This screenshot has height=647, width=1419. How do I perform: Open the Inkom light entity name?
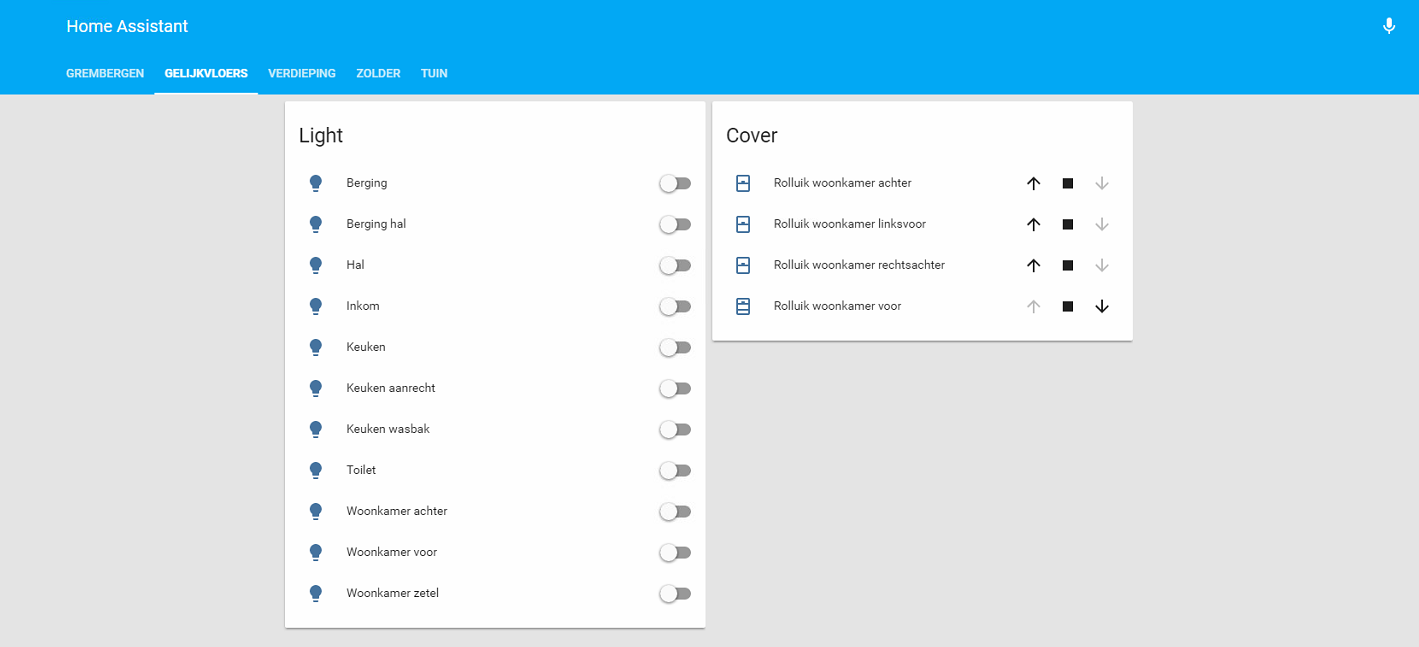[363, 307]
